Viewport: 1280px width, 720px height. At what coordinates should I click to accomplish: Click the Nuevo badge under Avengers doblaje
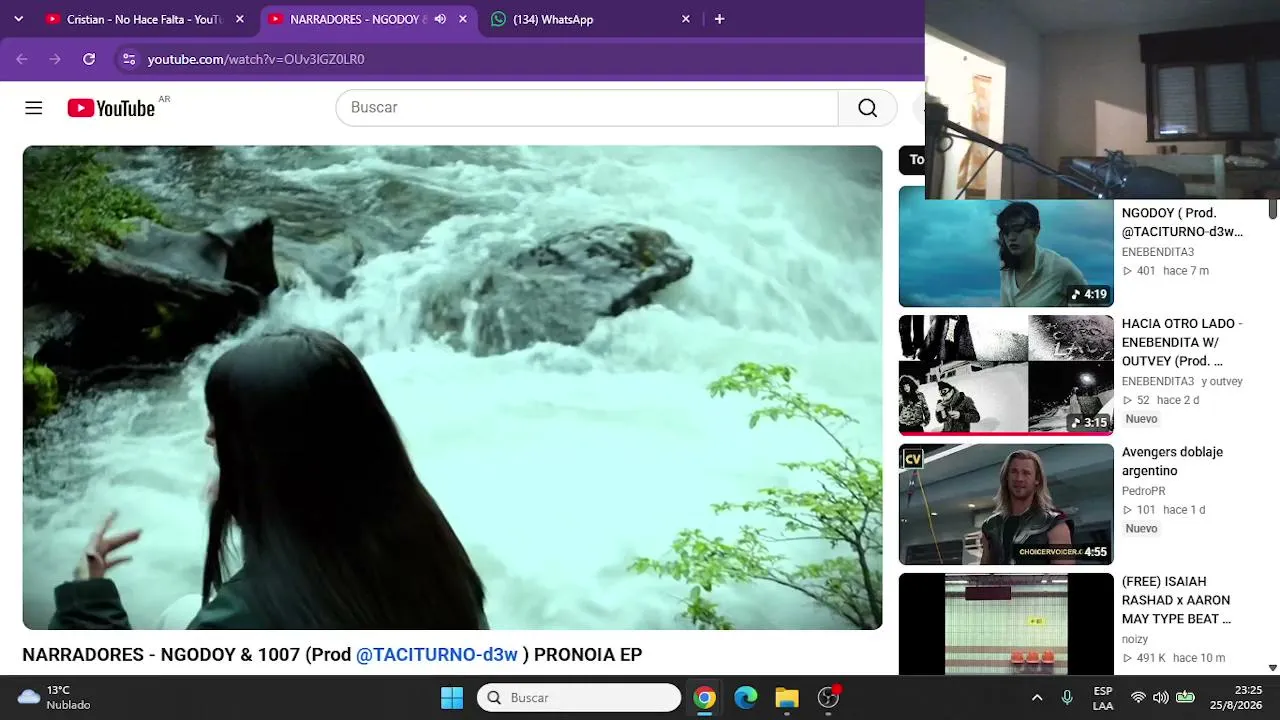[1141, 528]
